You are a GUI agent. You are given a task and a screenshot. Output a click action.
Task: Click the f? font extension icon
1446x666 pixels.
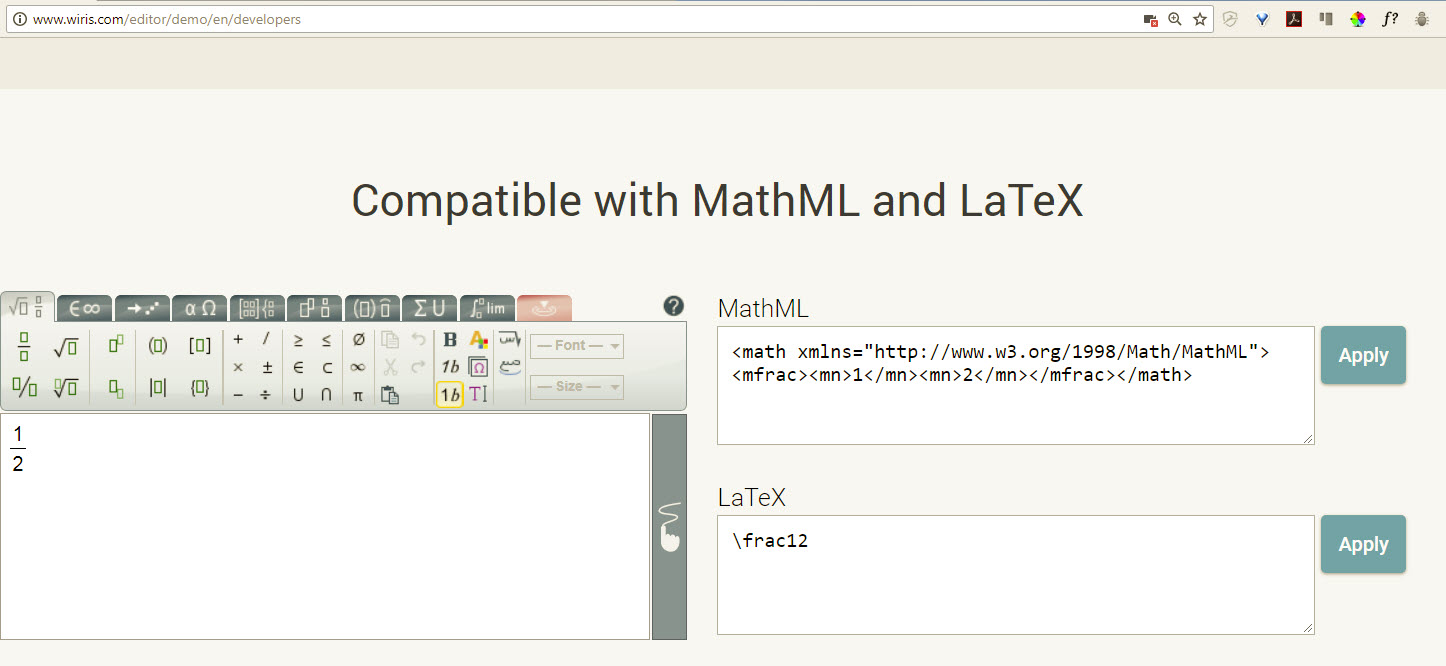(1389, 19)
